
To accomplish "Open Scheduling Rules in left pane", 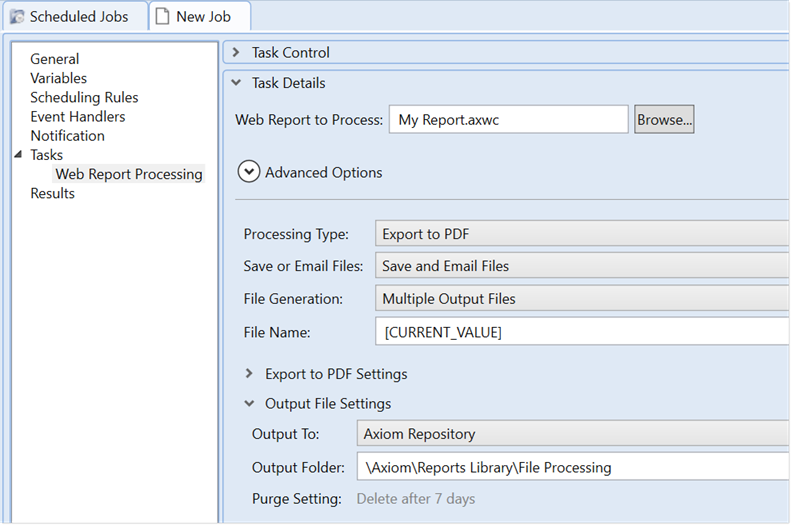I will 84,98.
